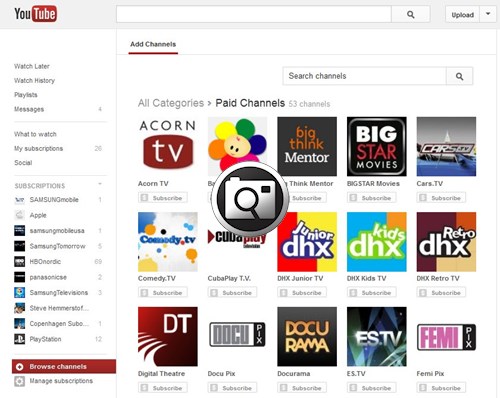This screenshot has width=500, height=398.
Task: Collapse the Subscriptions section arrow
Action: coord(99,184)
